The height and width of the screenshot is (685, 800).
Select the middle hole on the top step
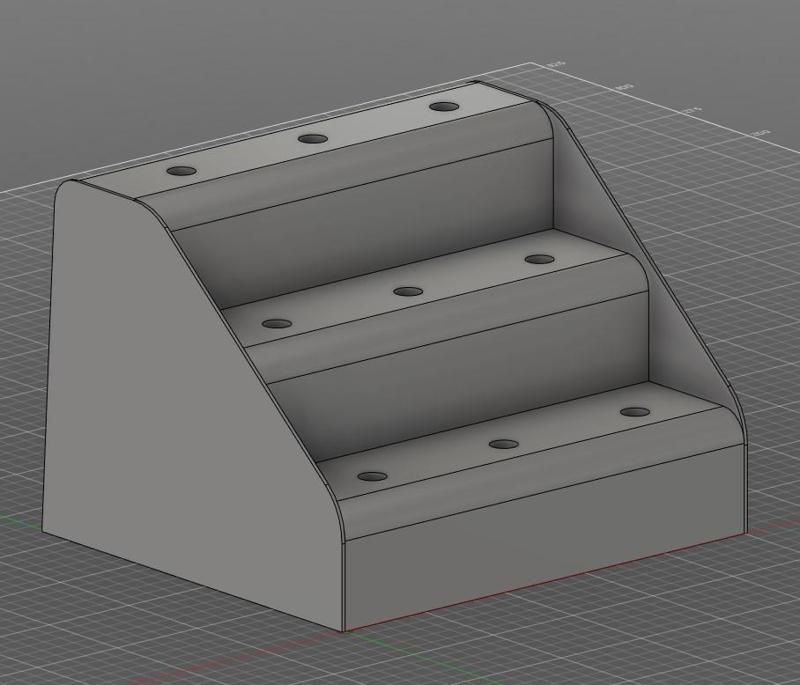click(313, 139)
